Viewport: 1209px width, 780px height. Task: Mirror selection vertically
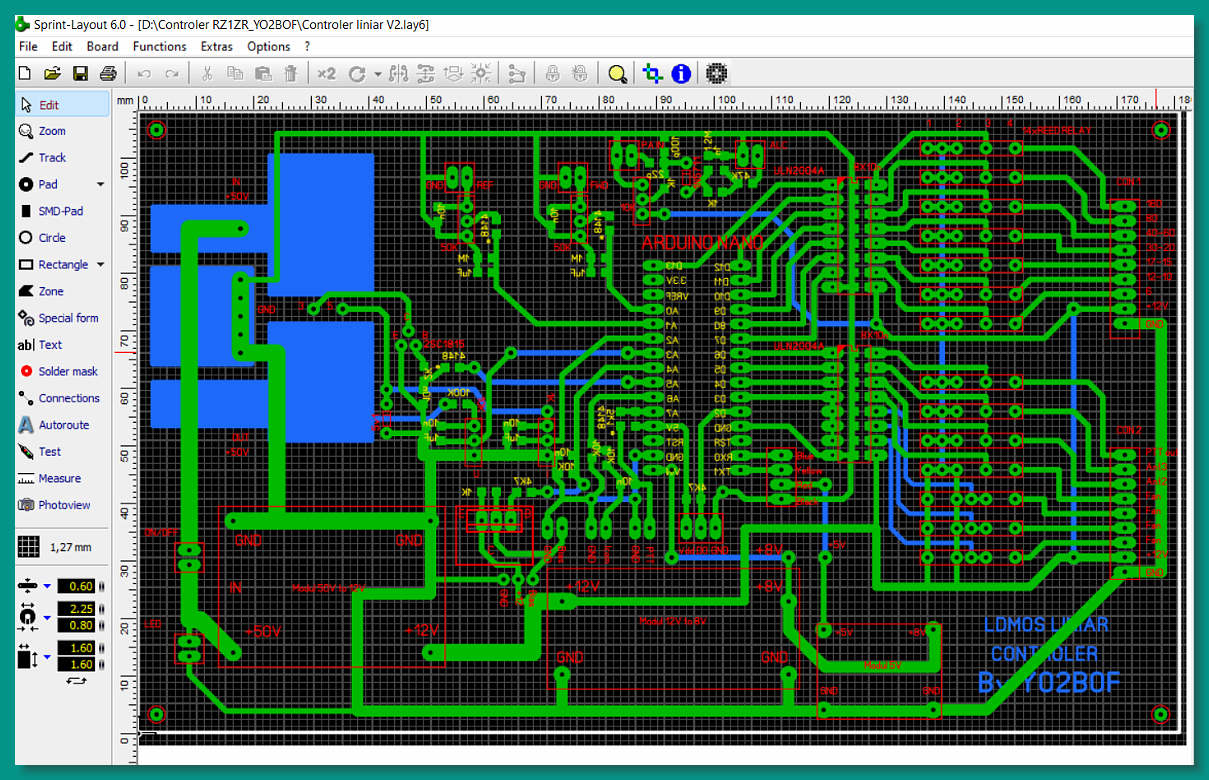coord(426,73)
